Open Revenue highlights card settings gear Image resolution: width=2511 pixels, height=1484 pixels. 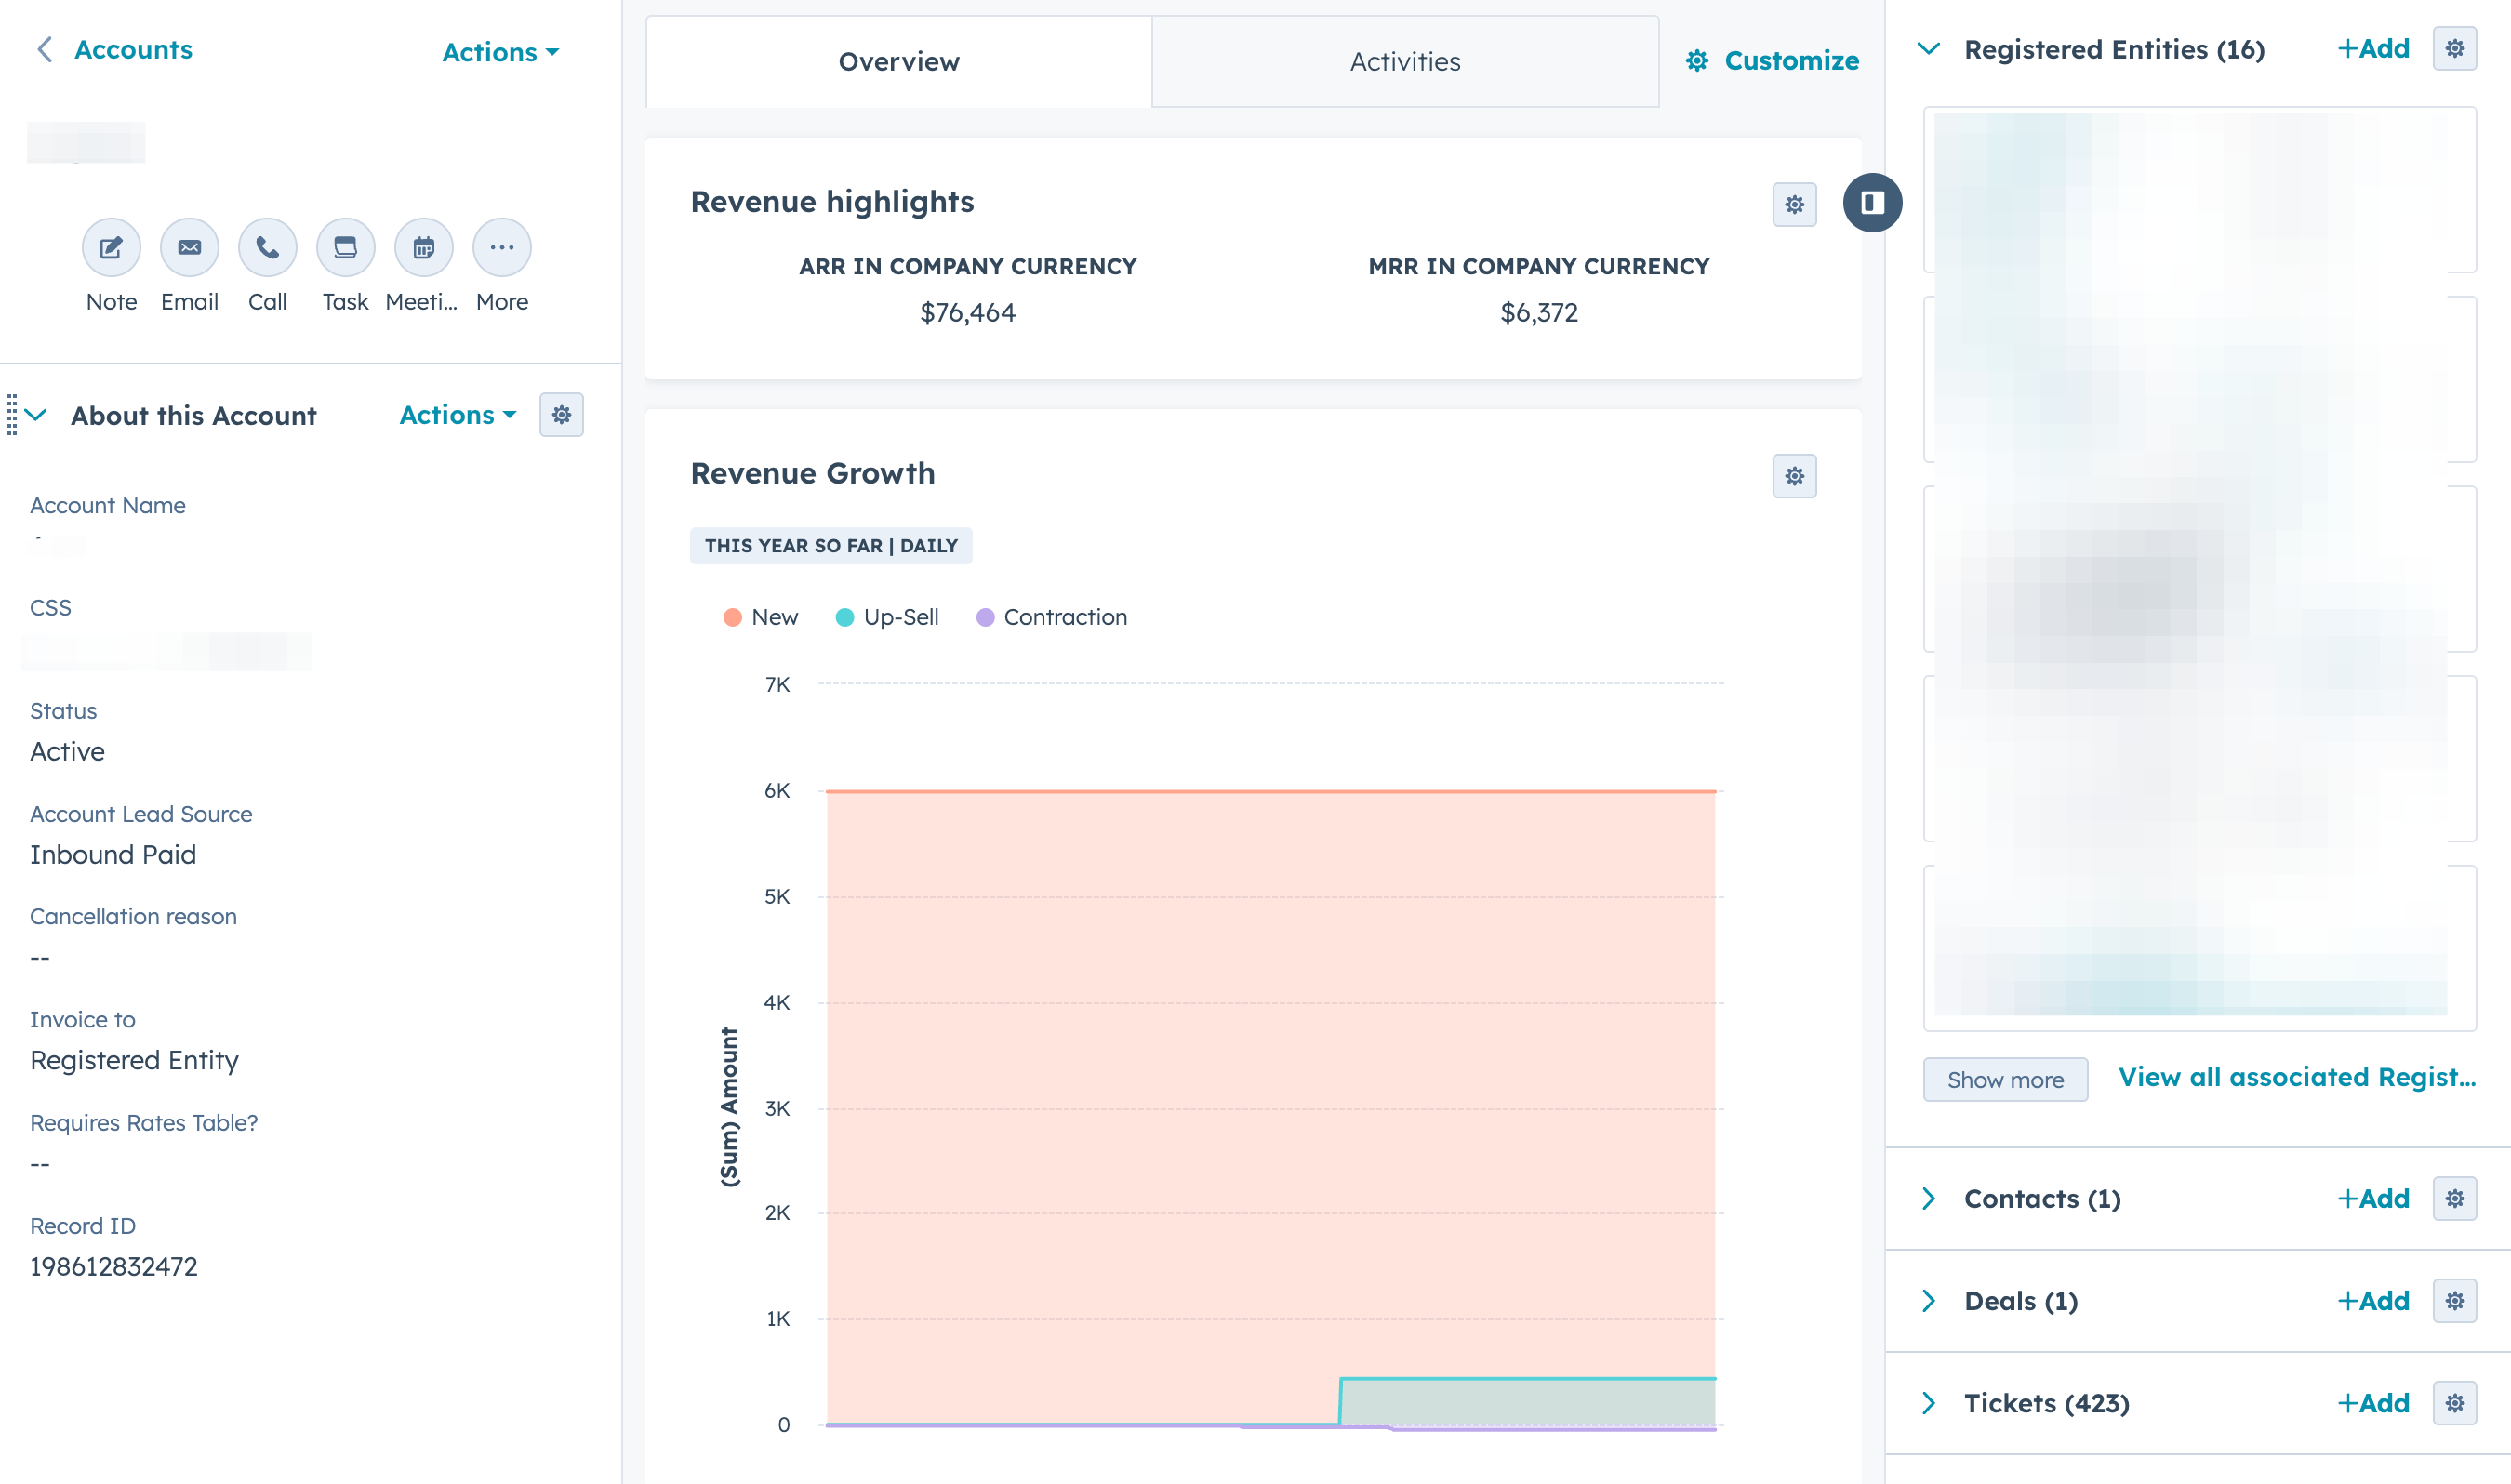click(x=1794, y=205)
